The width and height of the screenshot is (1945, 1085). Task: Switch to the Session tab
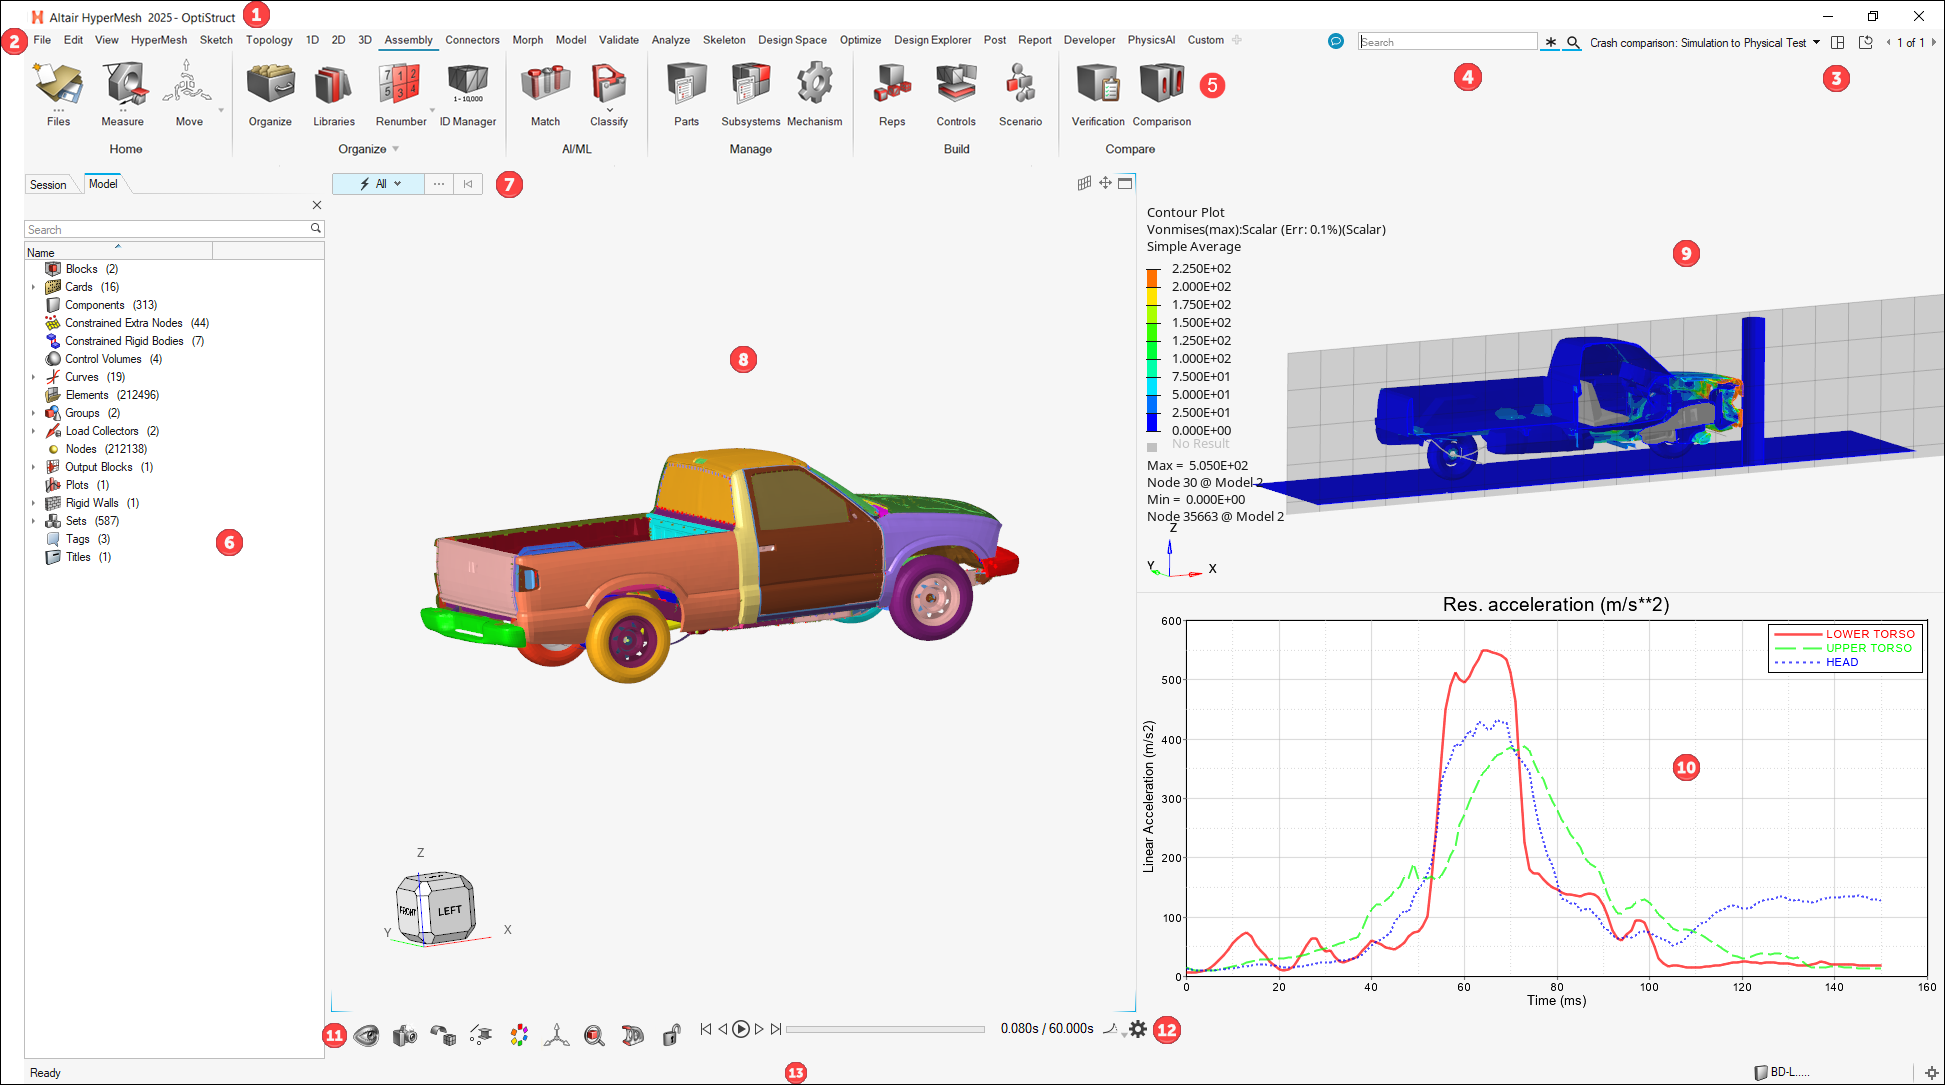(x=48, y=185)
